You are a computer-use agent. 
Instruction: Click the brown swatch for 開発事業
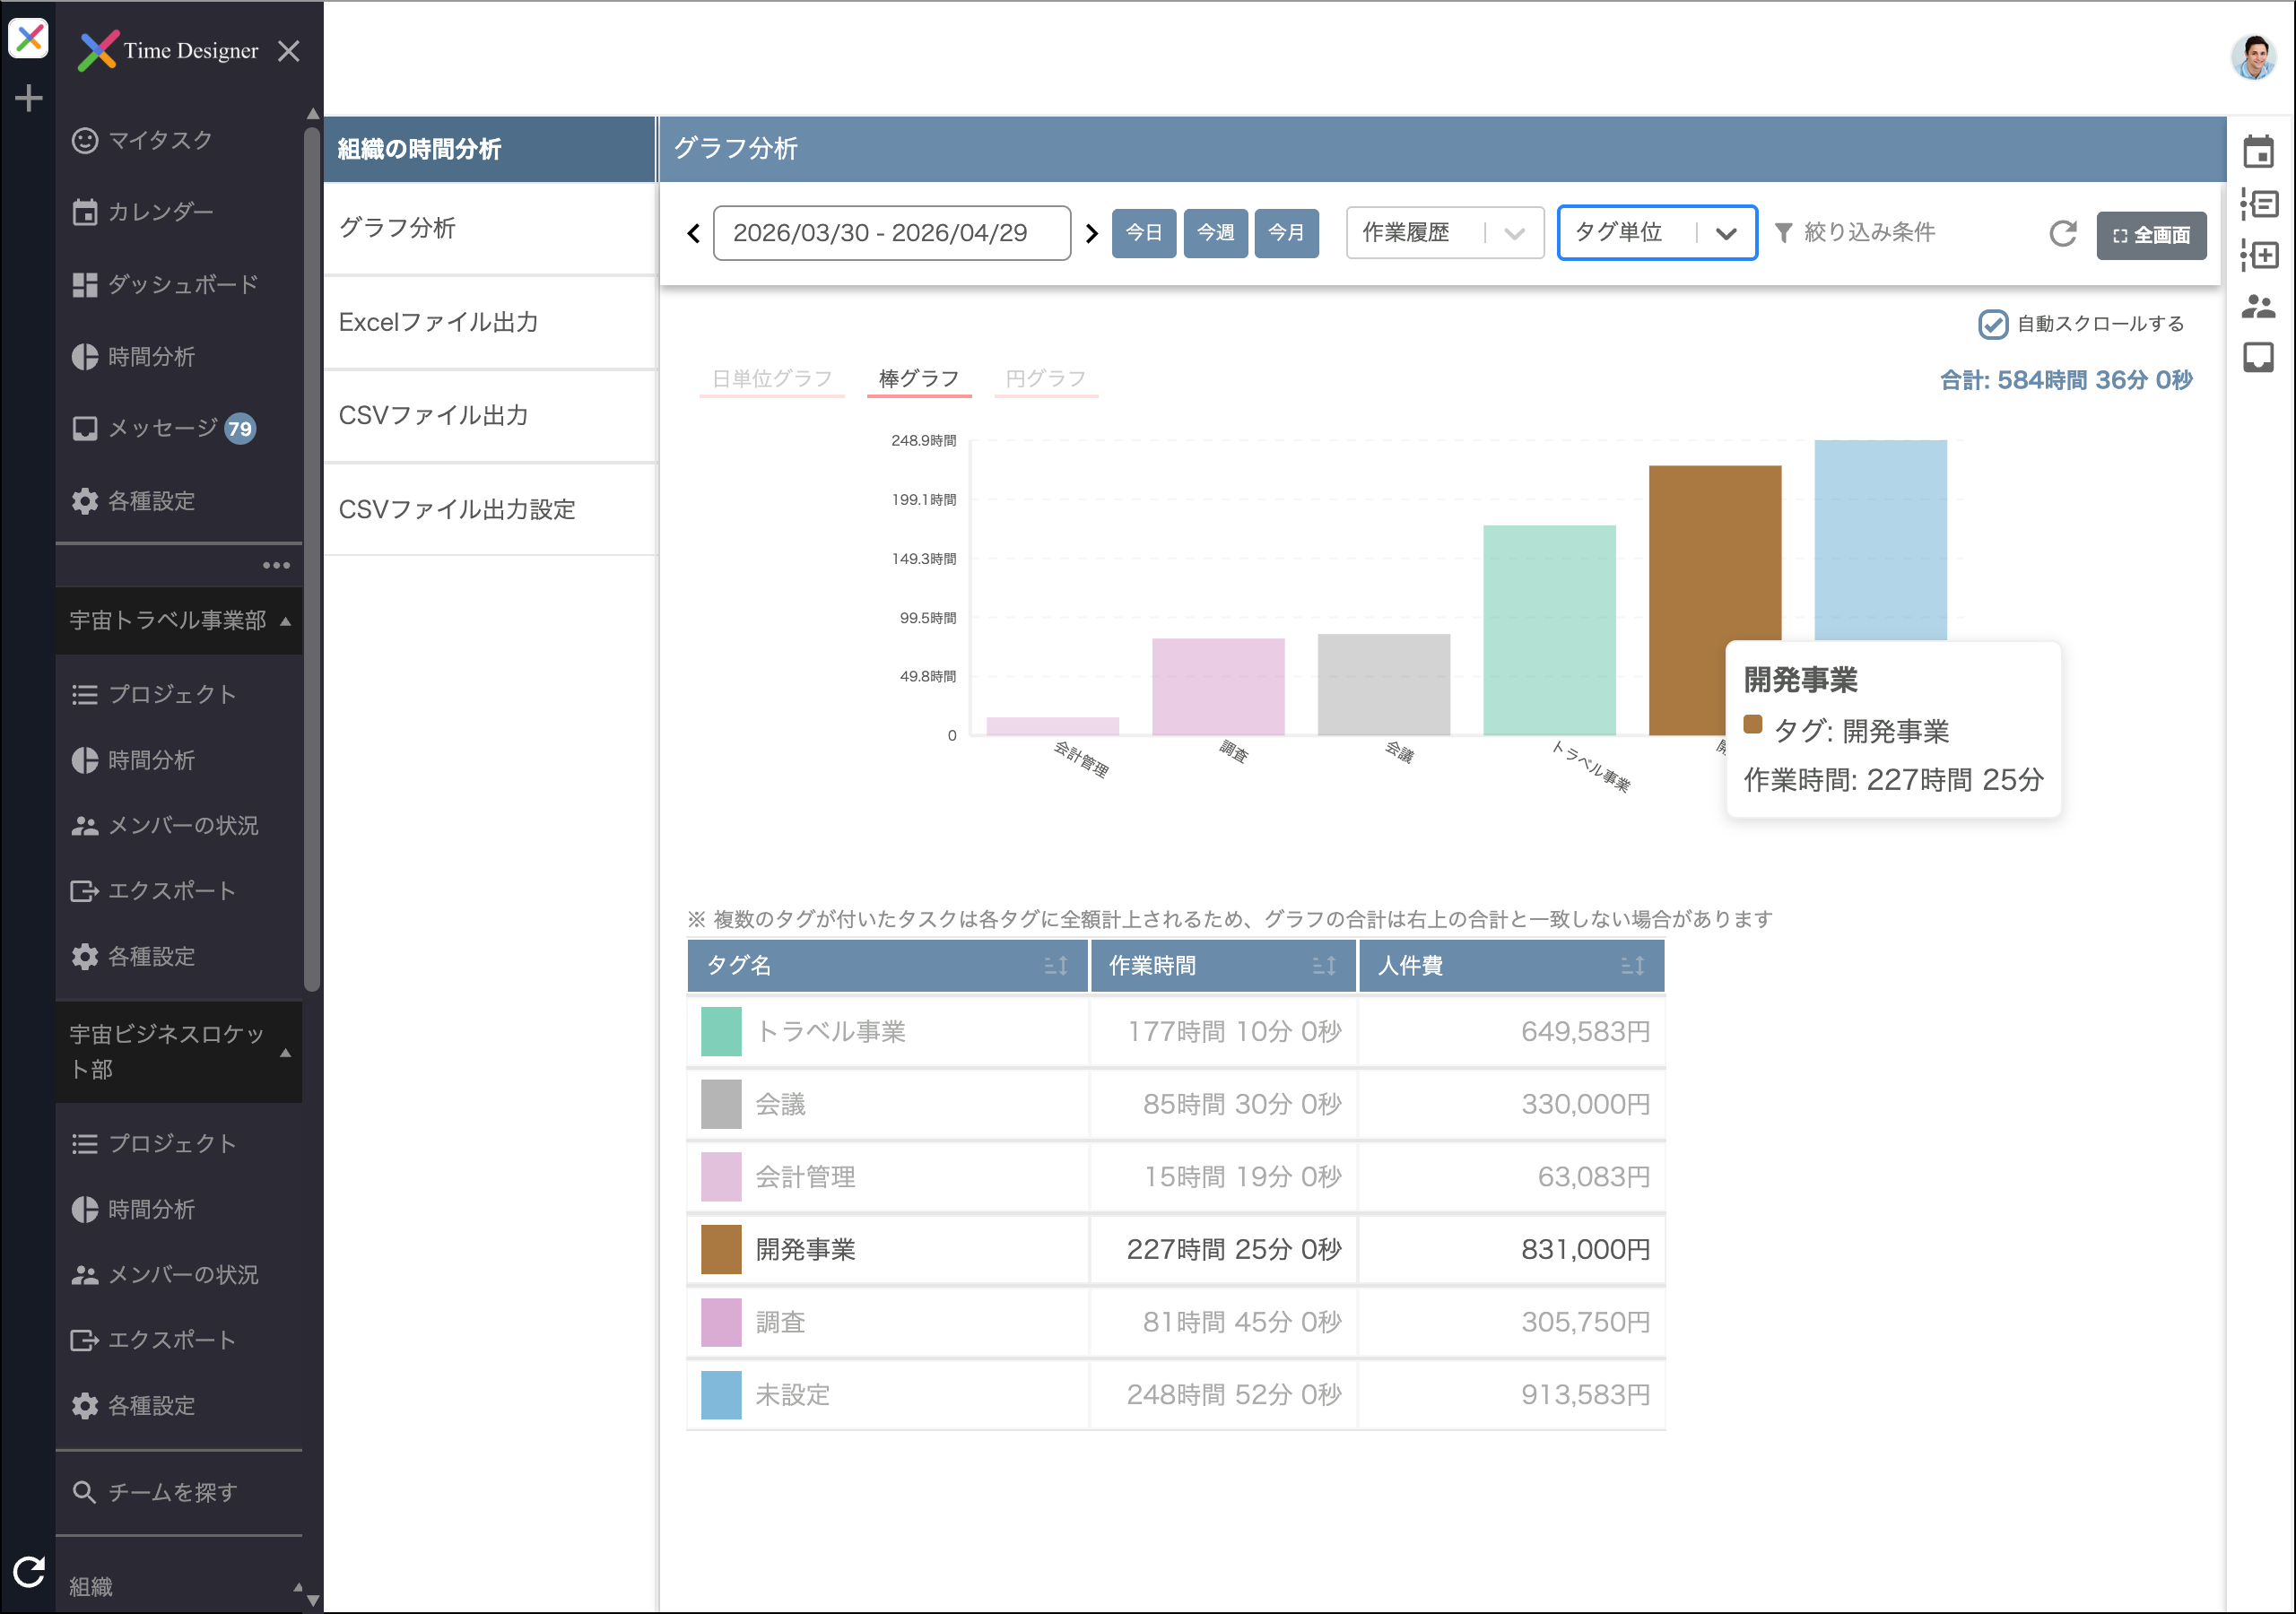click(x=721, y=1250)
